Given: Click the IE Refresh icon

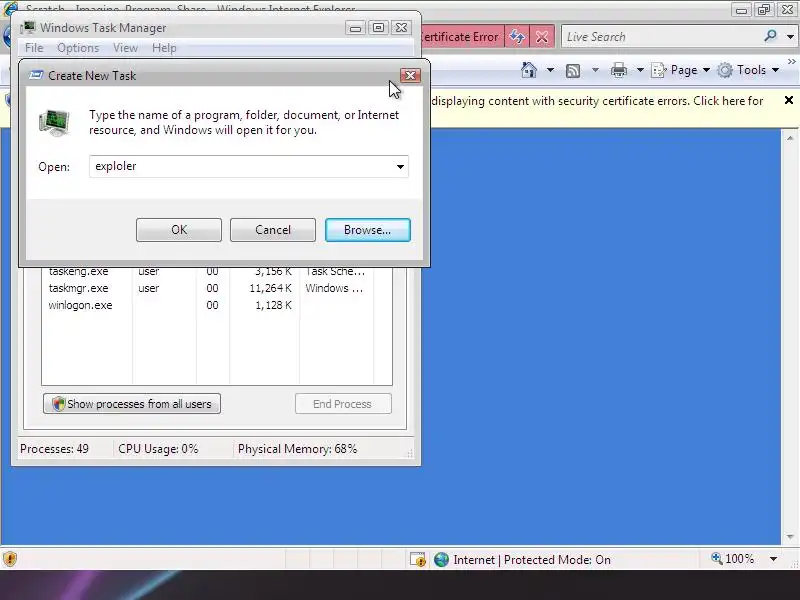Looking at the screenshot, I should [517, 37].
